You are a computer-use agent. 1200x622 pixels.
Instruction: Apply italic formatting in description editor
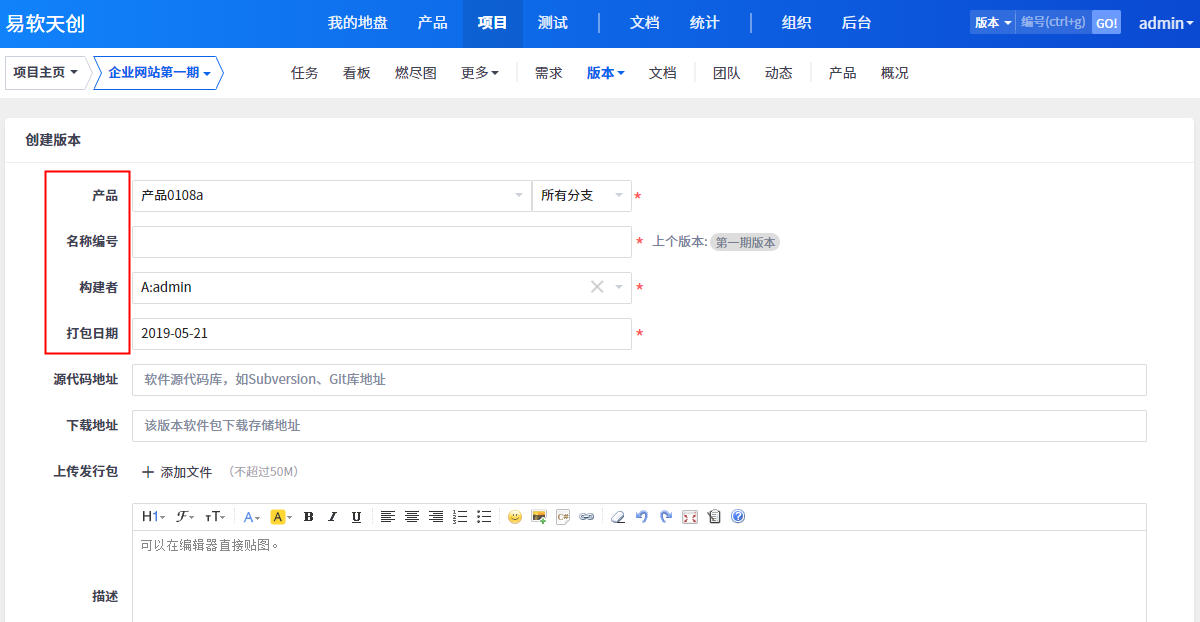tap(332, 517)
